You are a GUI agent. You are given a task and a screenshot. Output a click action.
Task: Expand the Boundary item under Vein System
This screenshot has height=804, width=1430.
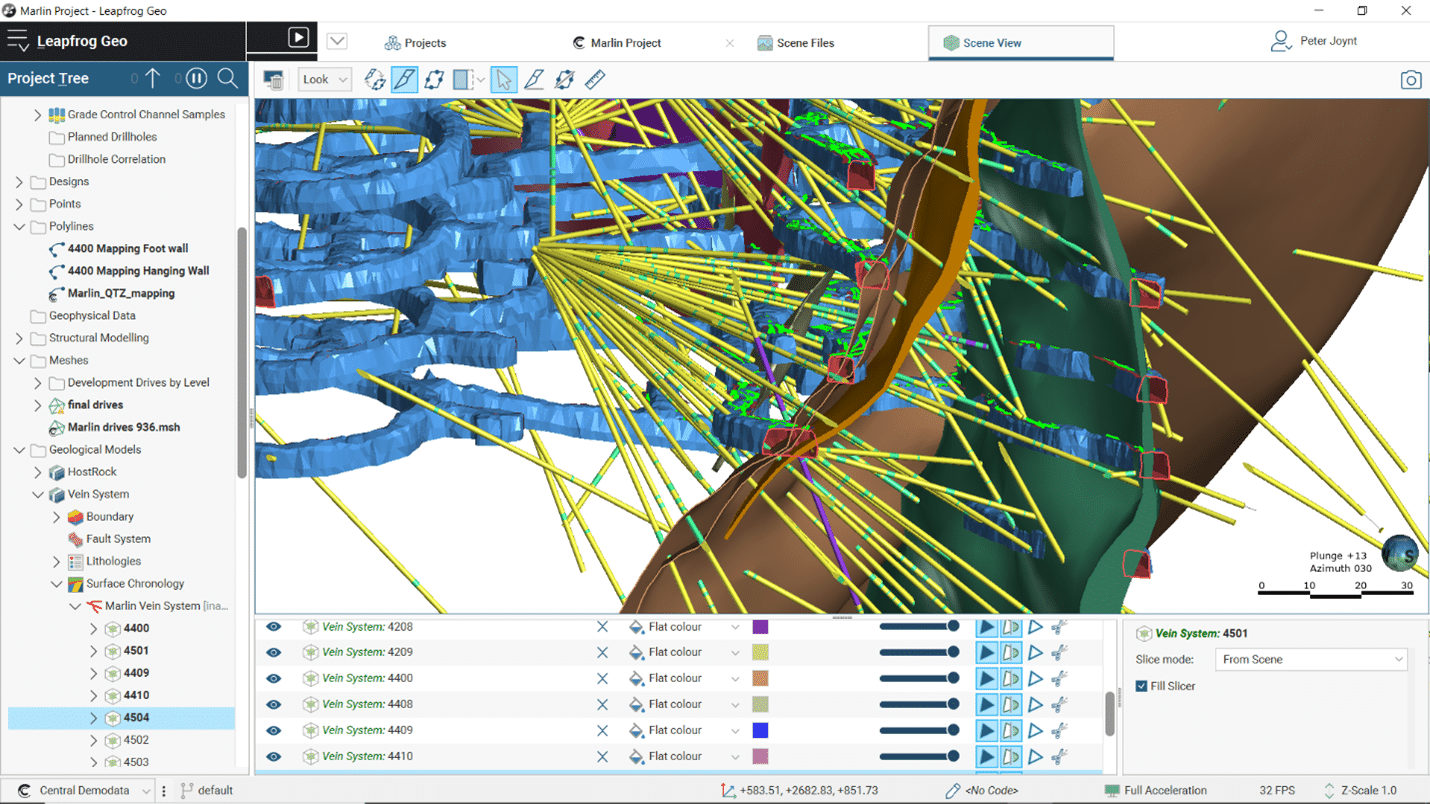[x=57, y=517]
